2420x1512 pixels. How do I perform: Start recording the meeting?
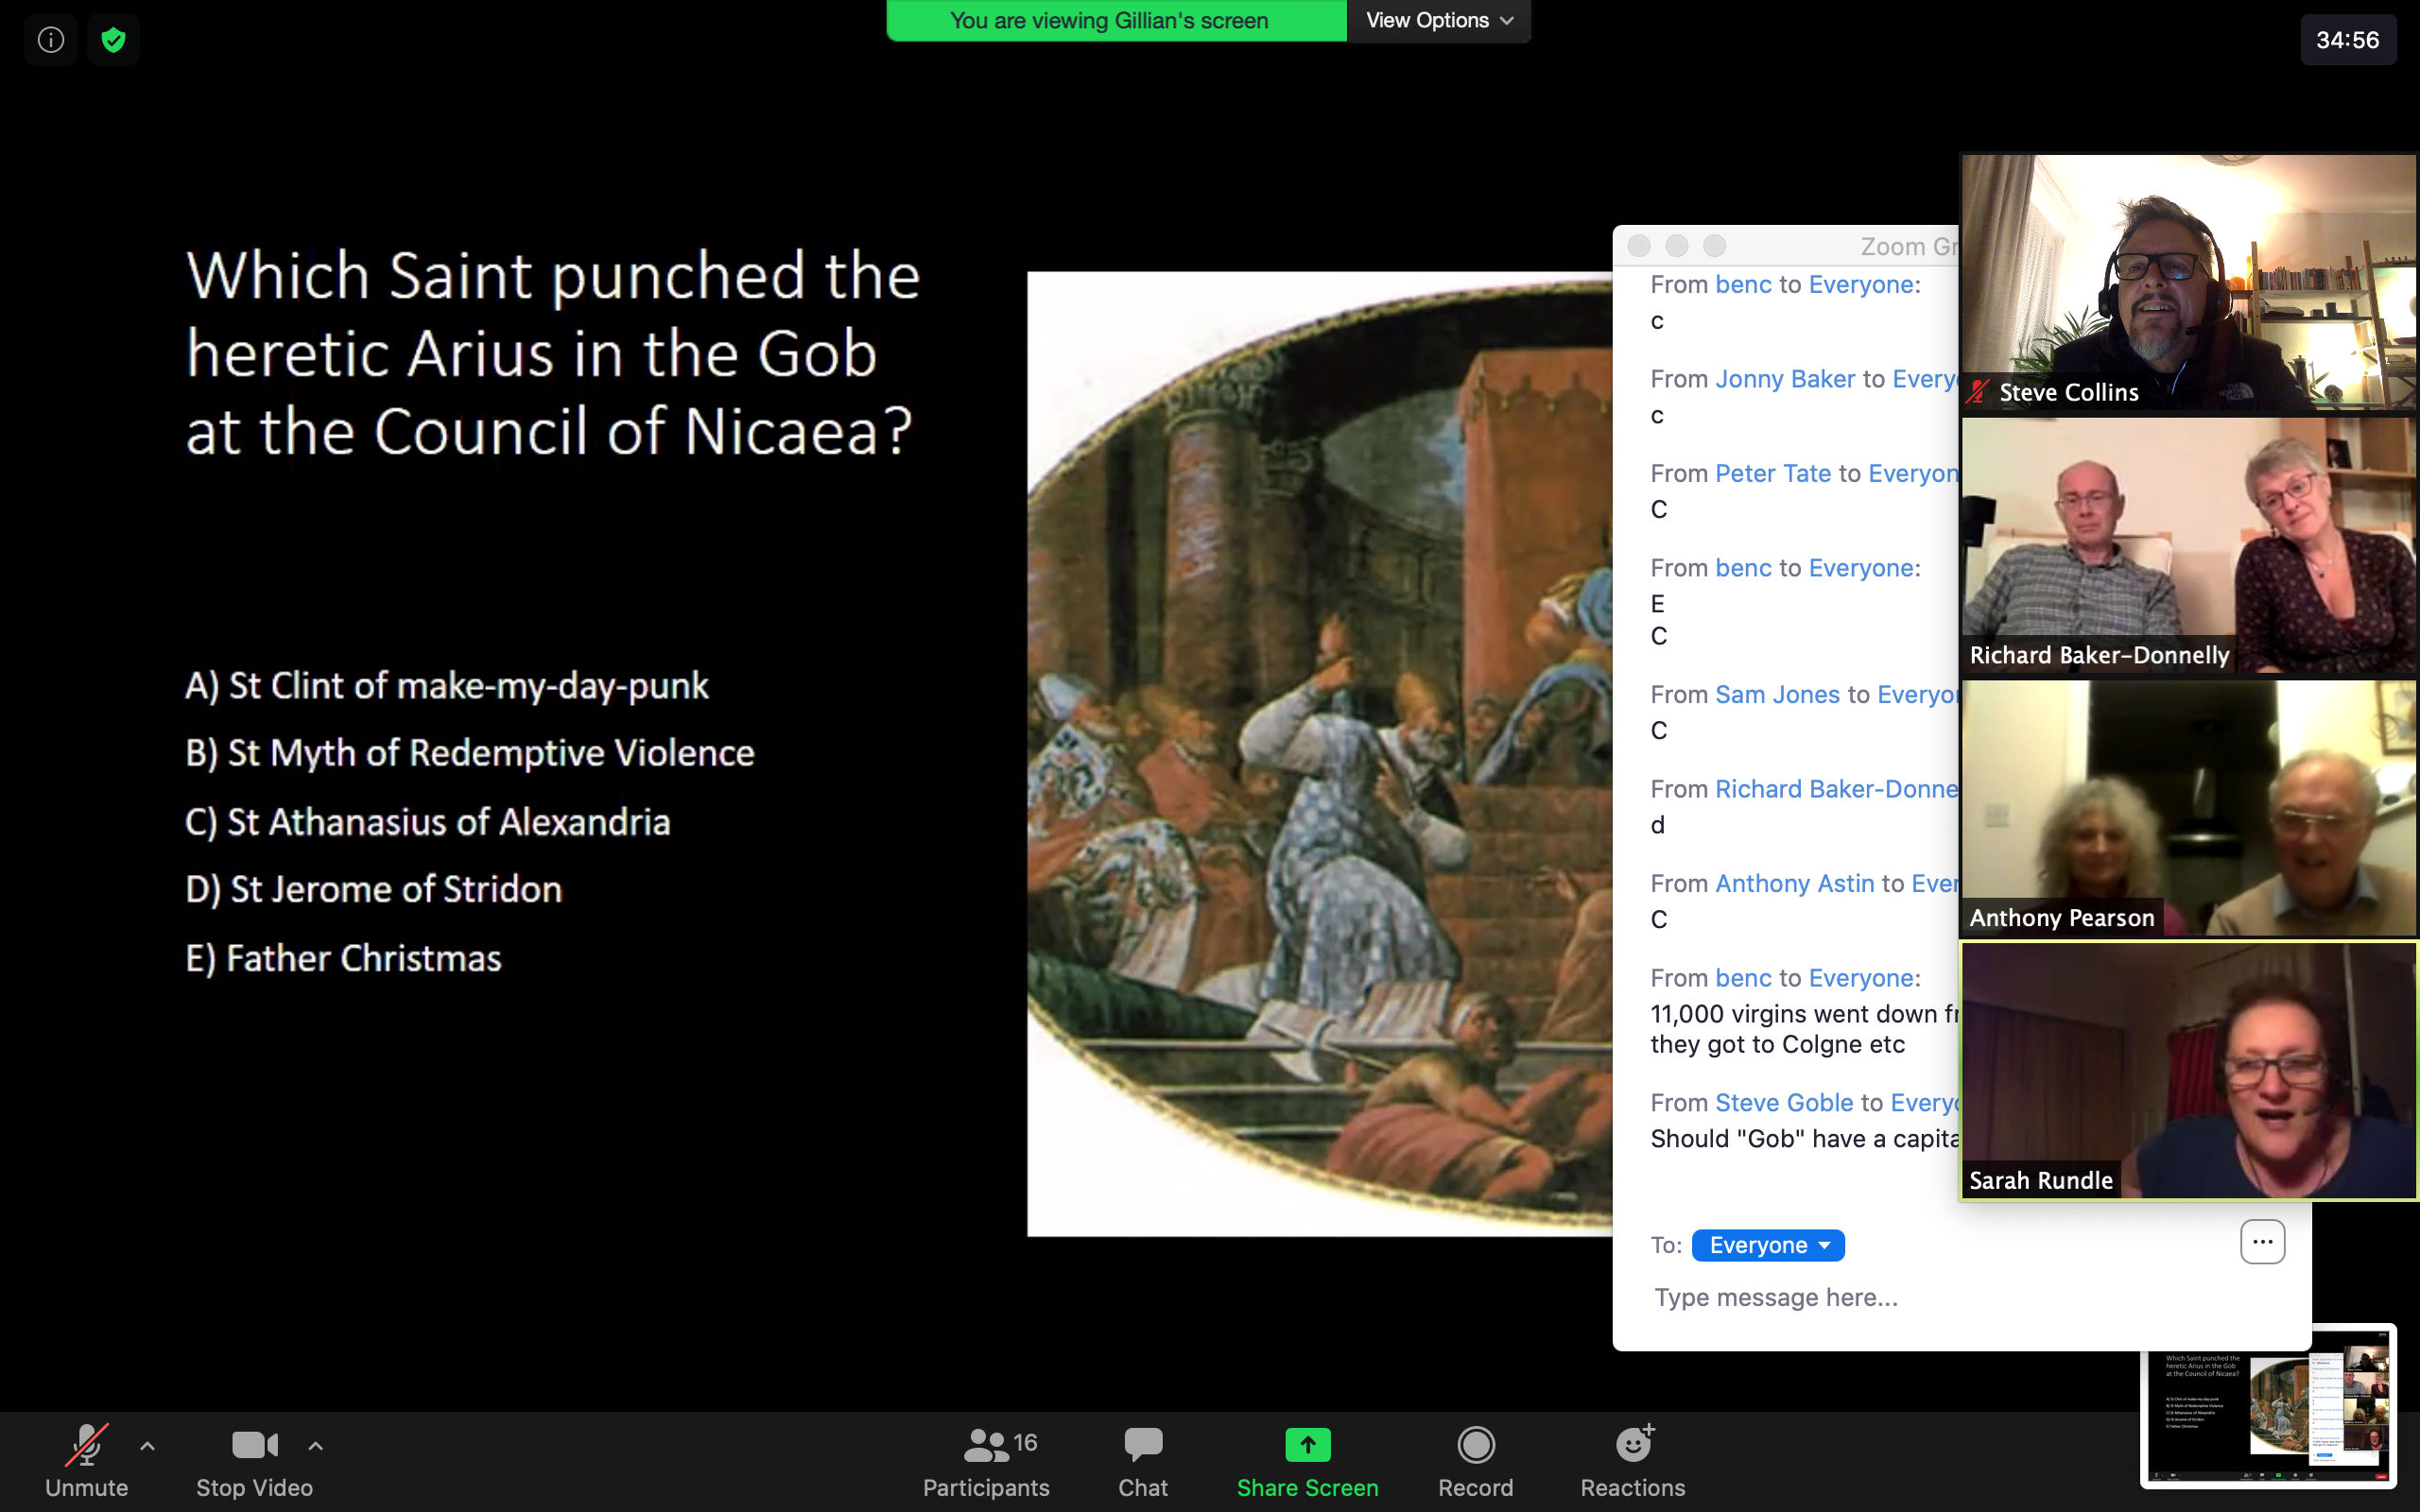pos(1475,1461)
